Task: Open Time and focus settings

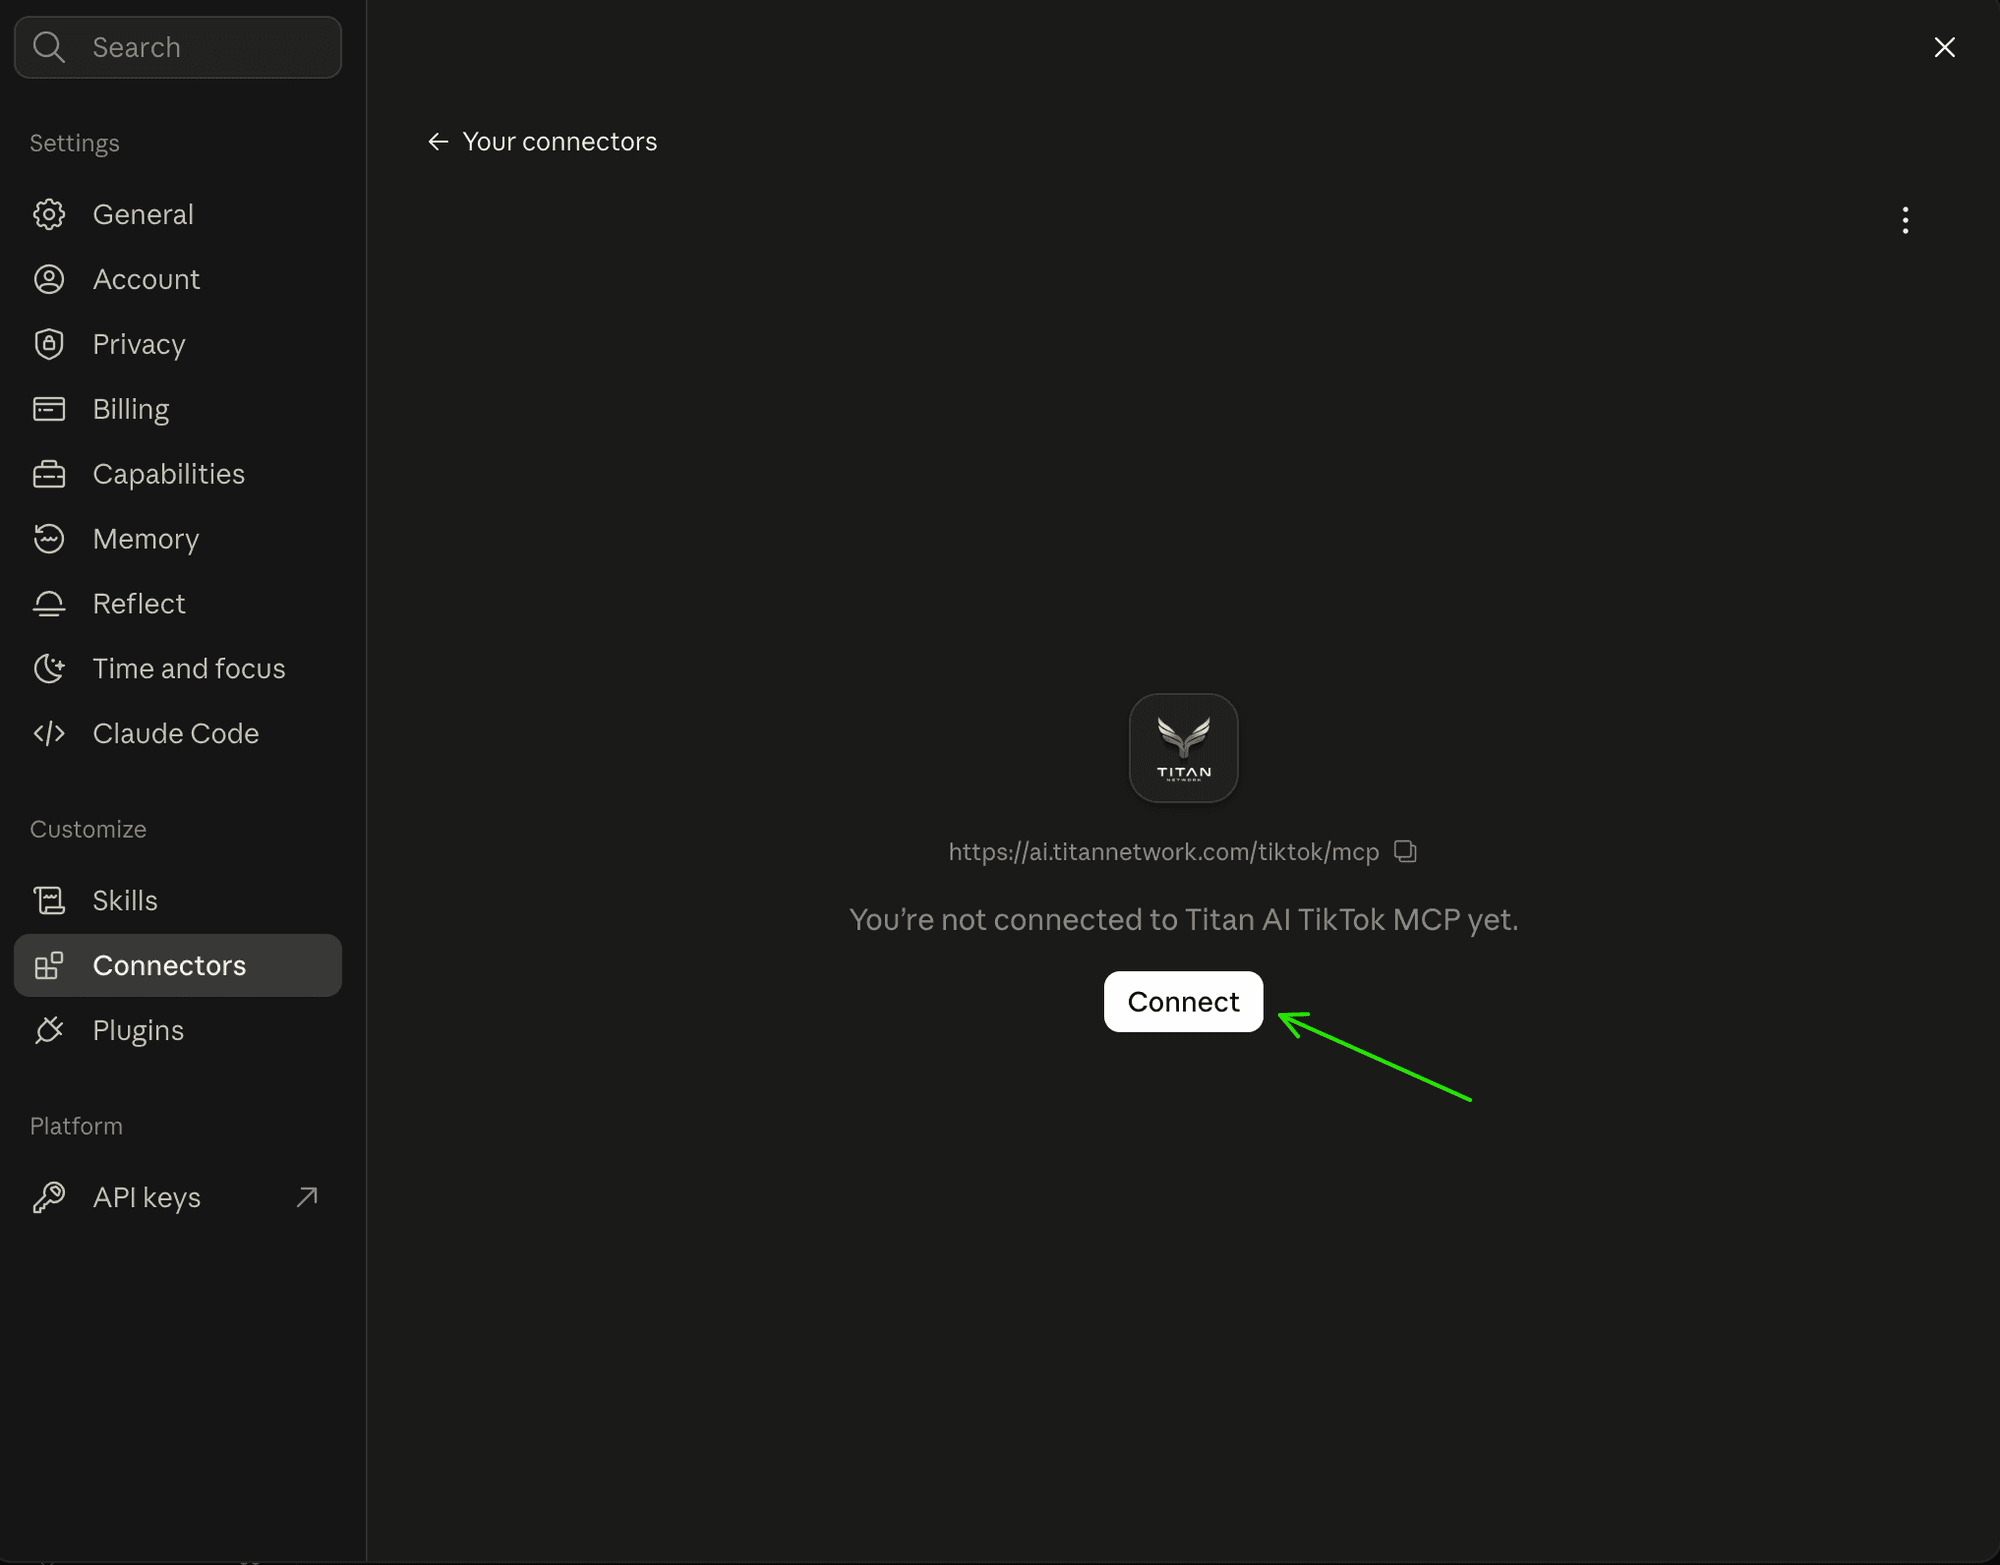Action: [178, 669]
